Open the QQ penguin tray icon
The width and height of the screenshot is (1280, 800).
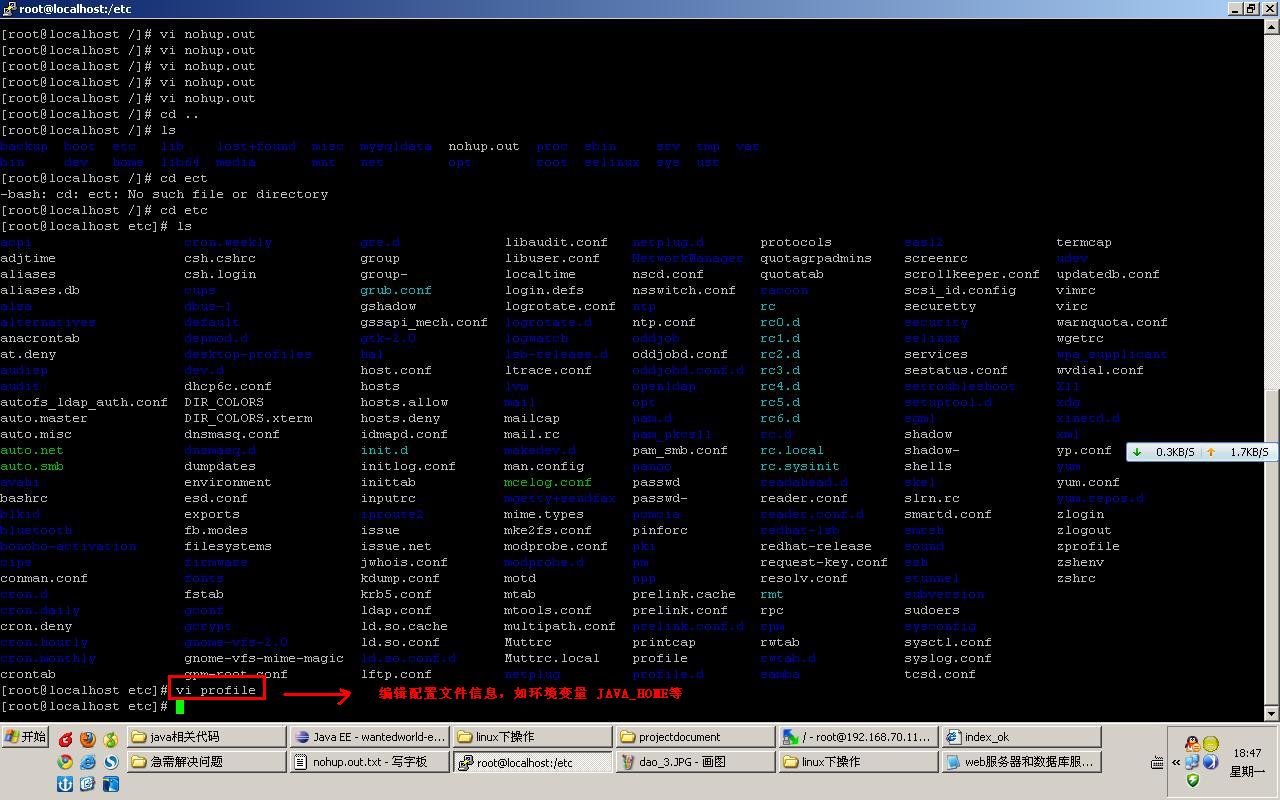(x=1192, y=743)
